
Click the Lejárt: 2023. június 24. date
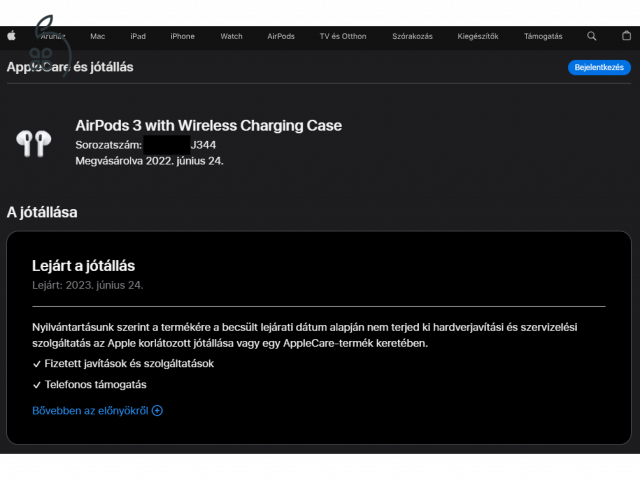(88, 285)
